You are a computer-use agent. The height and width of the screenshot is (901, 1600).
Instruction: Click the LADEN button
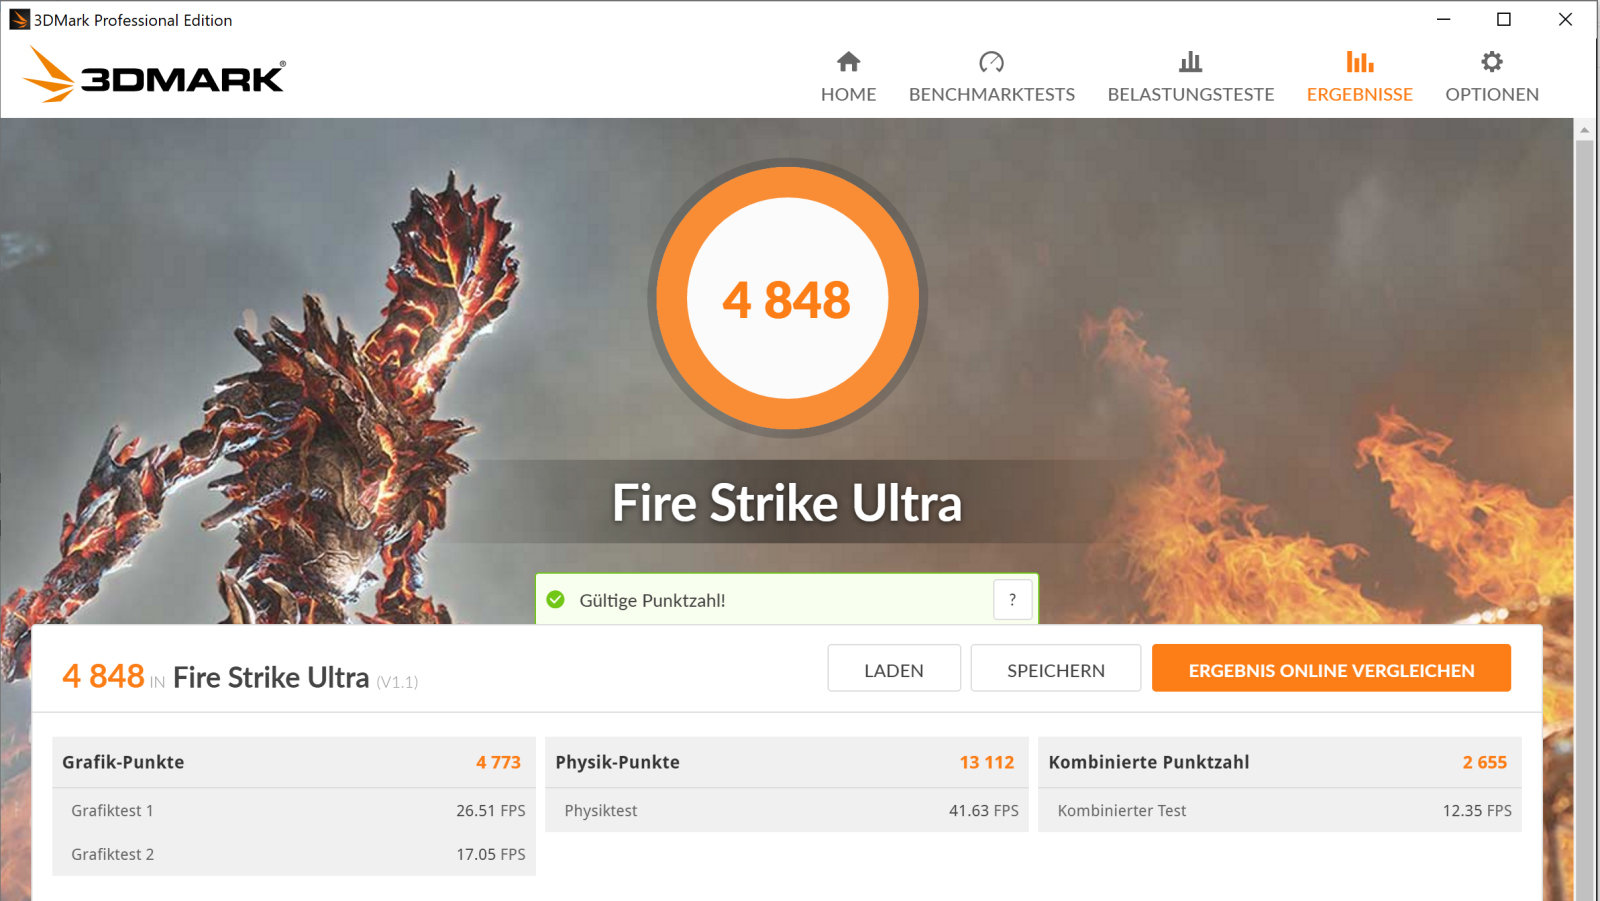pos(894,668)
